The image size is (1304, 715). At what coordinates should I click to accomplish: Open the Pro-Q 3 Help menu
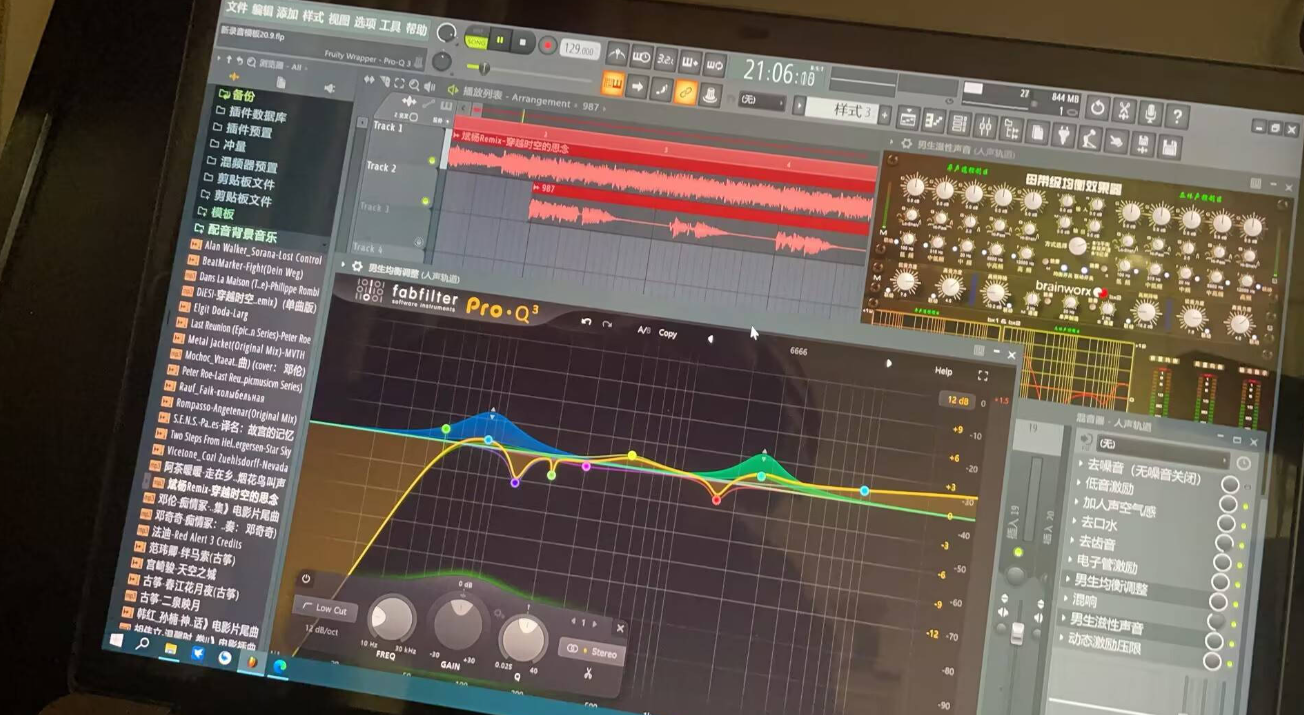pos(943,371)
